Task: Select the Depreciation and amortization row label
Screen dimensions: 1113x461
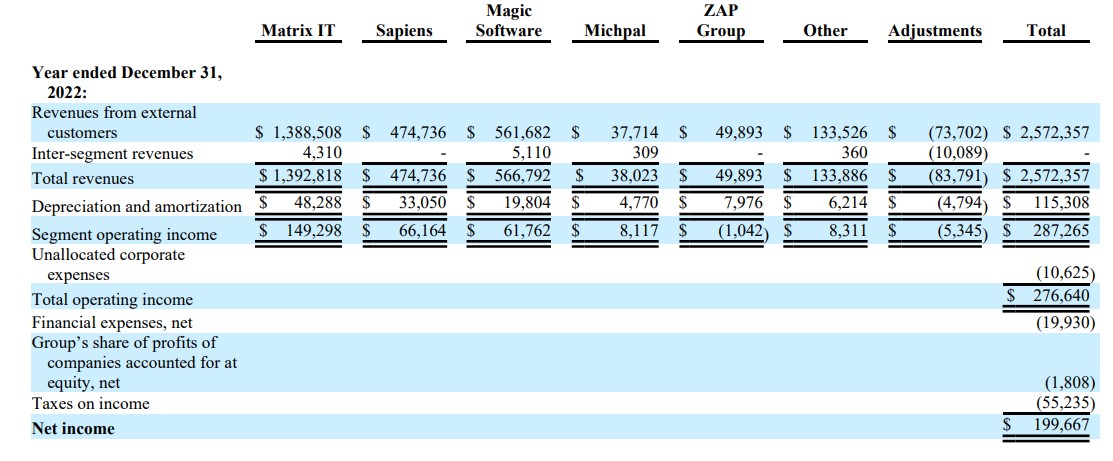Action: point(137,207)
